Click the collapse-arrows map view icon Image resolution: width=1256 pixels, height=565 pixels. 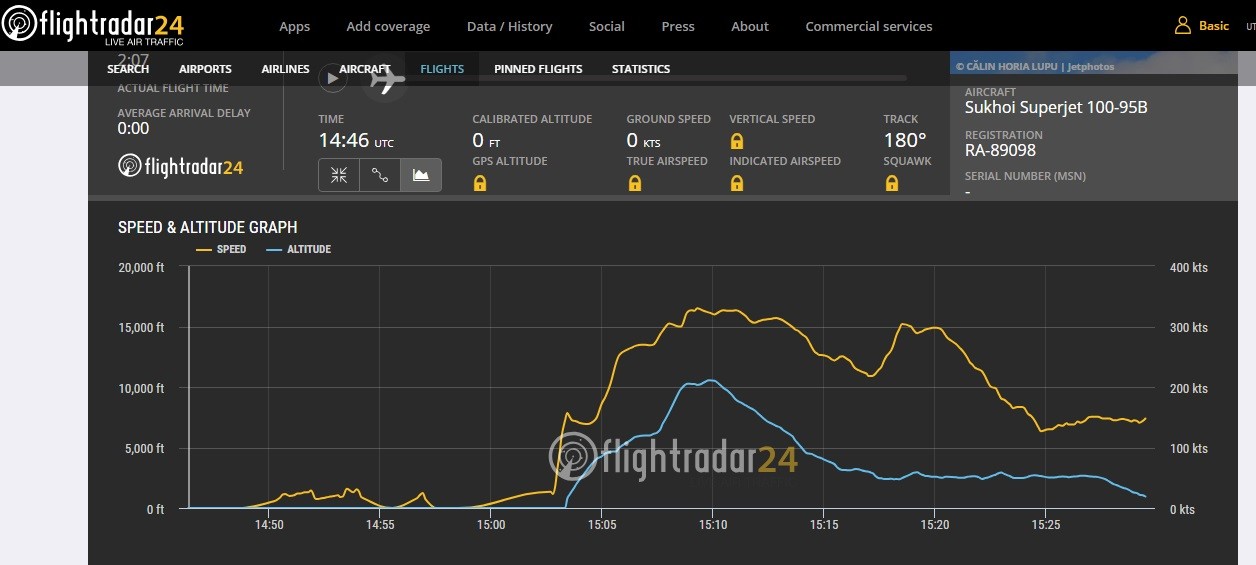click(339, 175)
